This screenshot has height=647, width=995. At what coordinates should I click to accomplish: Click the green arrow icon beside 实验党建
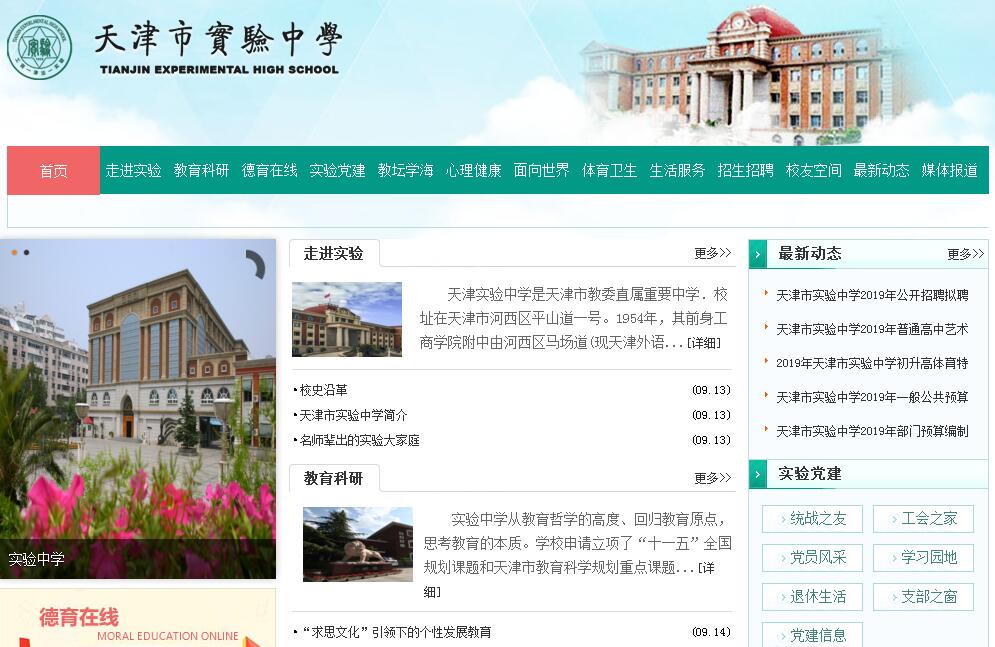759,474
